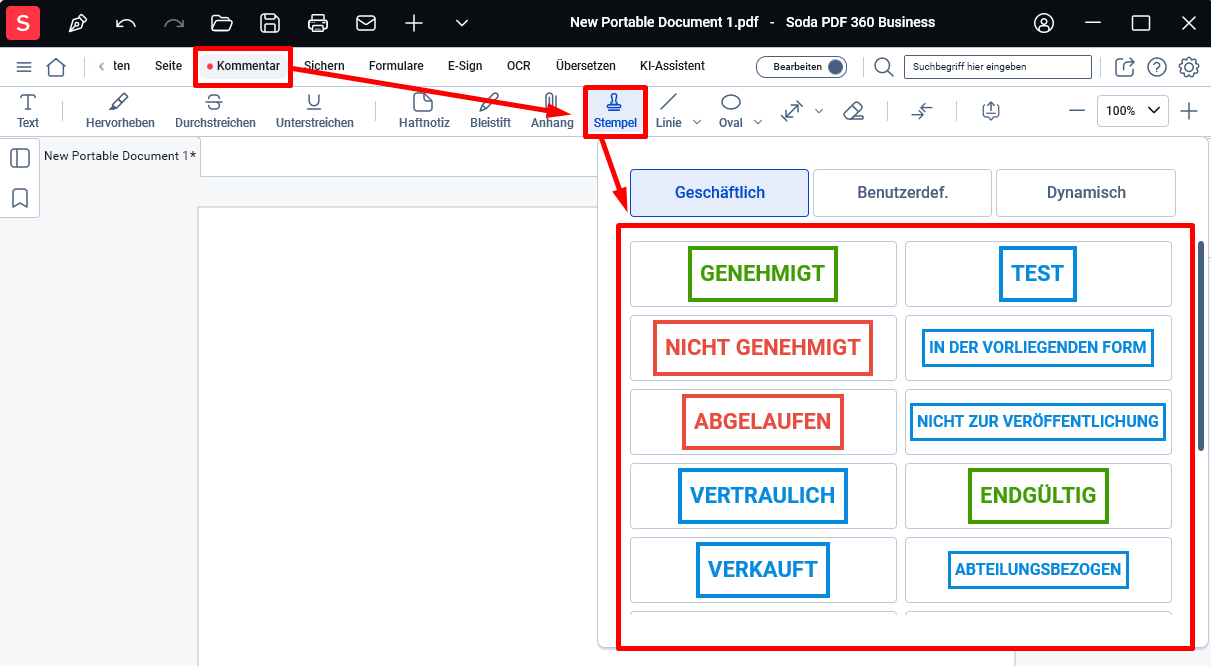1211x666 pixels.
Task: Print the document with the printer icon
Action: pos(318,22)
